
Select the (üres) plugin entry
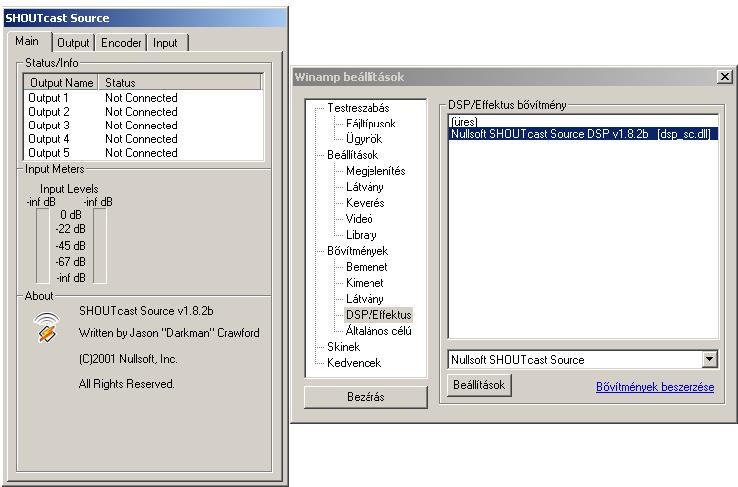coord(583,121)
